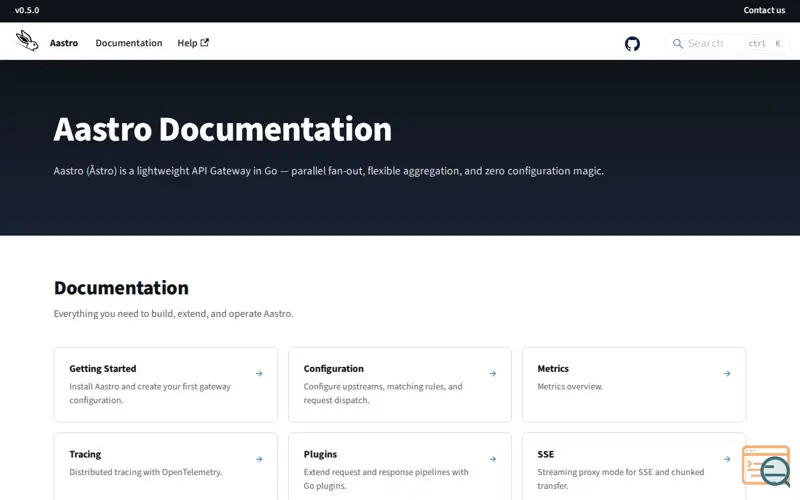Image resolution: width=800 pixels, height=500 pixels.
Task: Open the Metrics card title
Action: tap(553, 368)
